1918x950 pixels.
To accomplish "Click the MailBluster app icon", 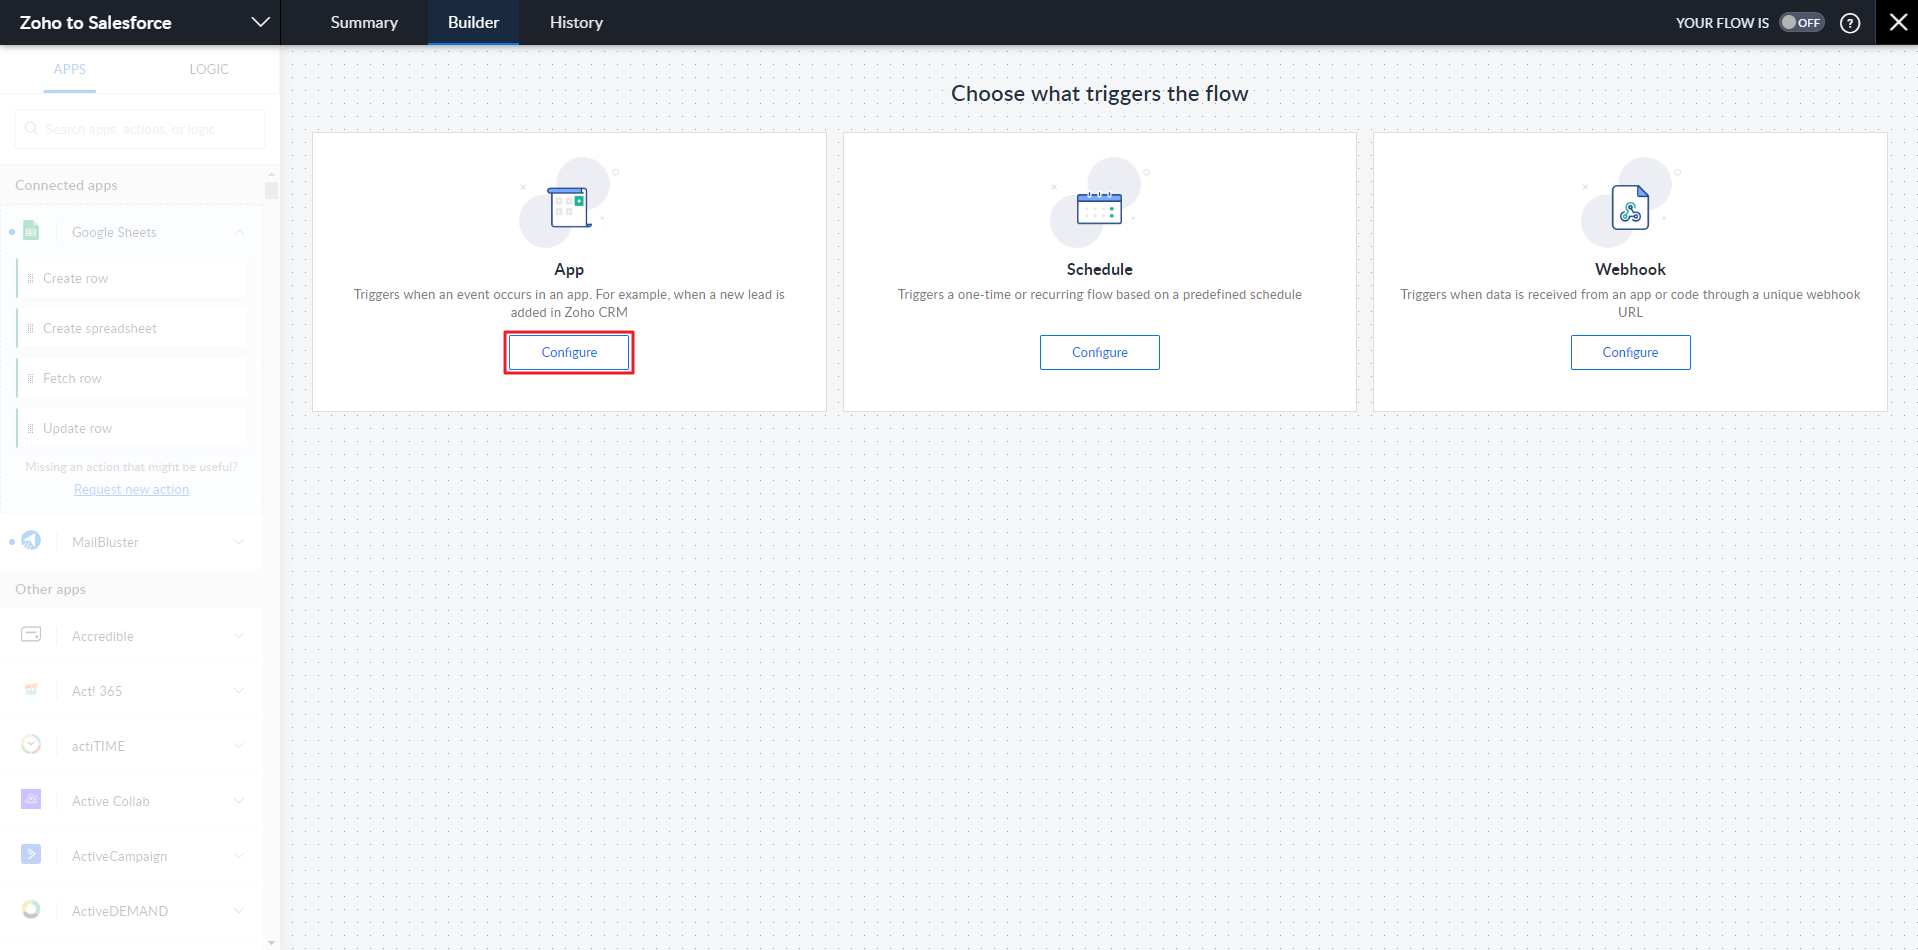I will 31,541.
